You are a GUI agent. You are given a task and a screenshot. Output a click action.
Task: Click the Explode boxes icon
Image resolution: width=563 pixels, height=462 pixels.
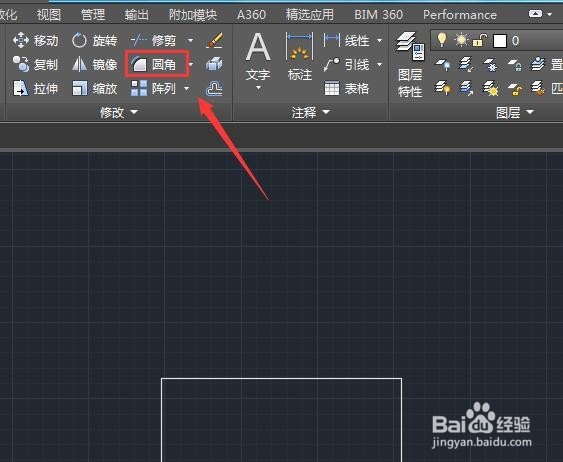click(214, 64)
